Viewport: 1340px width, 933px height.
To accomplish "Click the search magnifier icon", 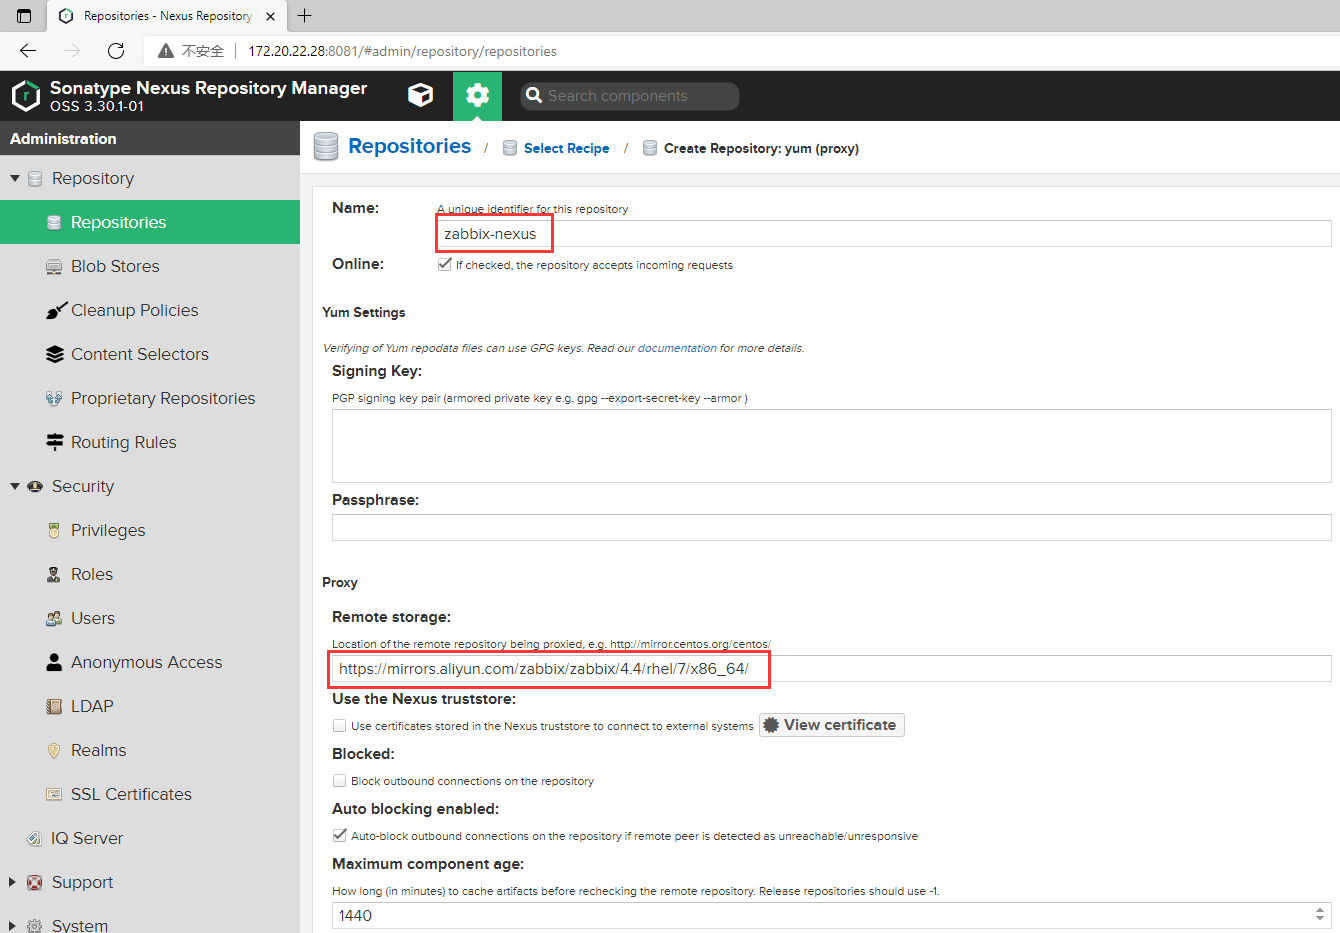I will pos(534,96).
